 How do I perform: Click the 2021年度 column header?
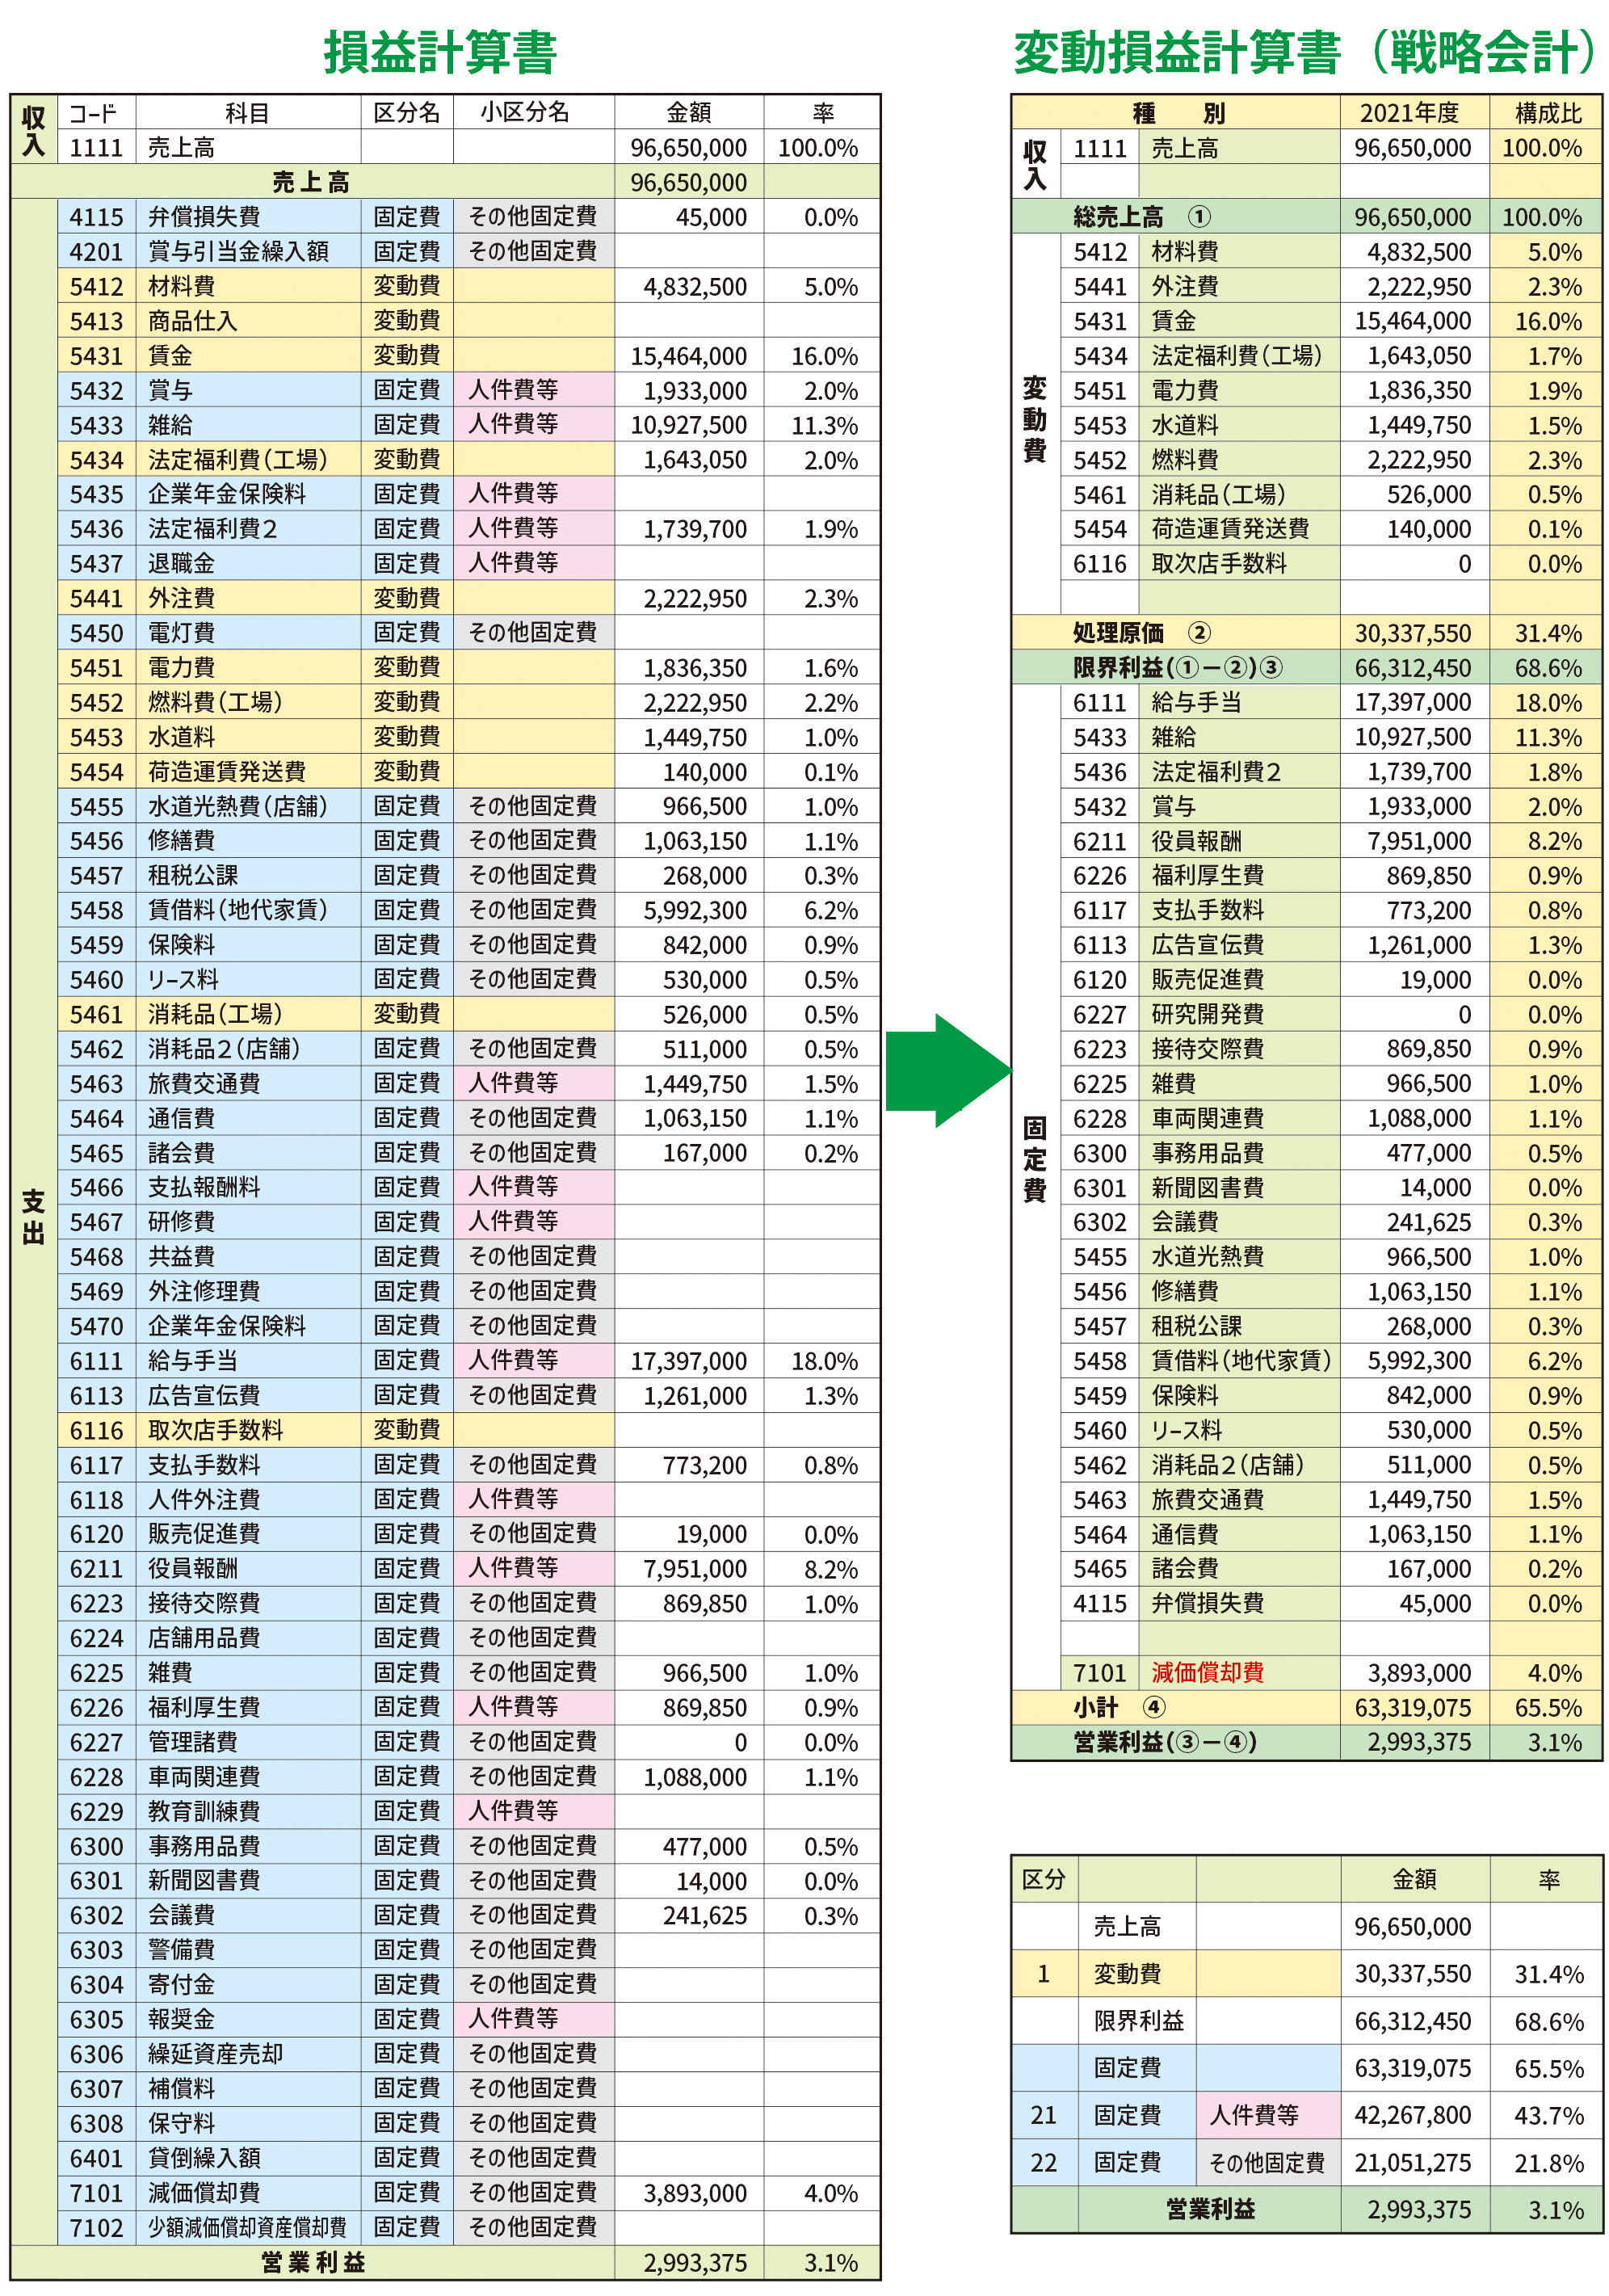coord(1411,113)
